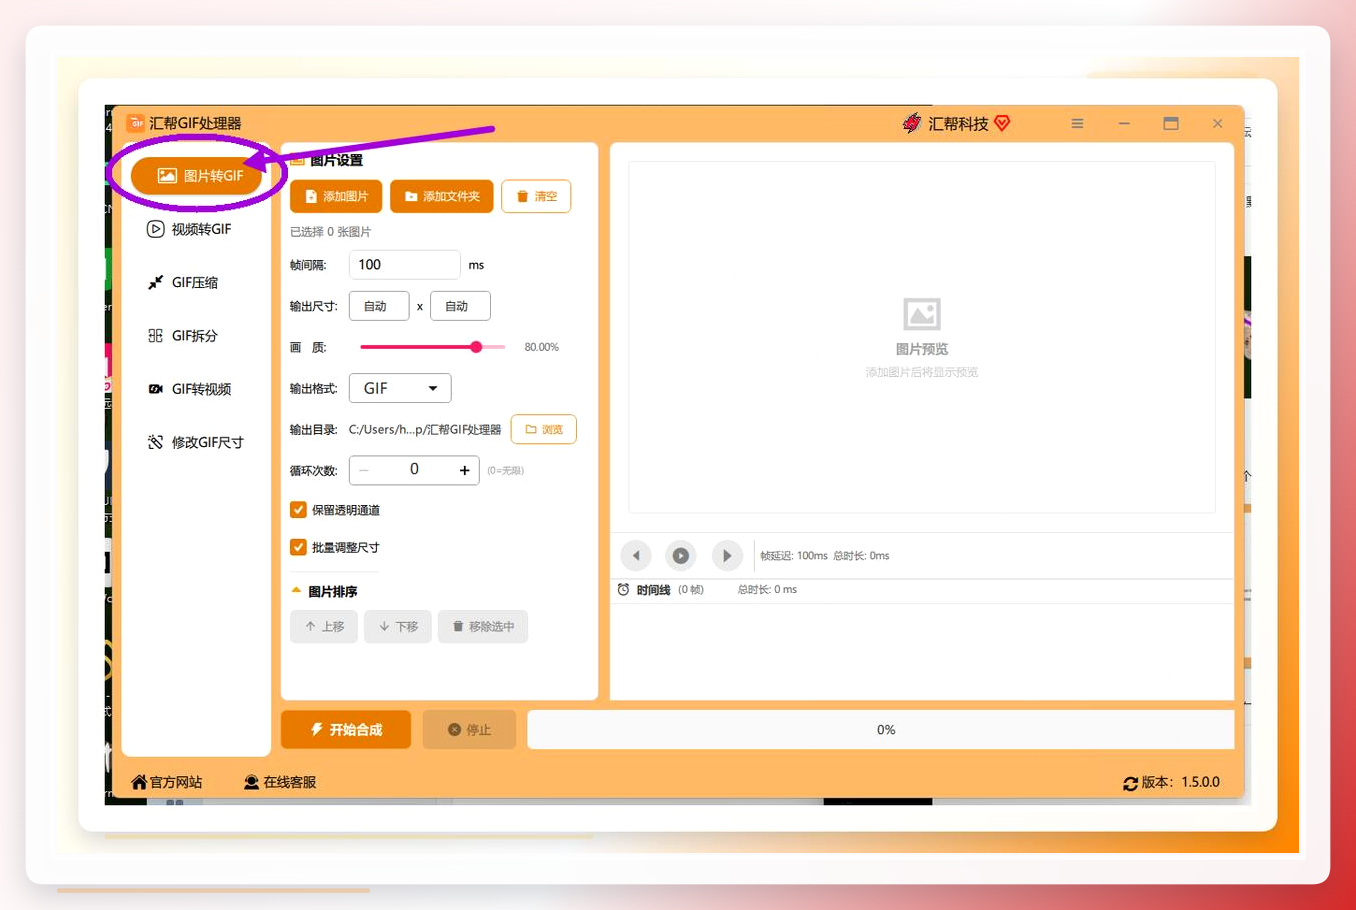
Task: Click the 下移 move down button
Action: tap(398, 627)
